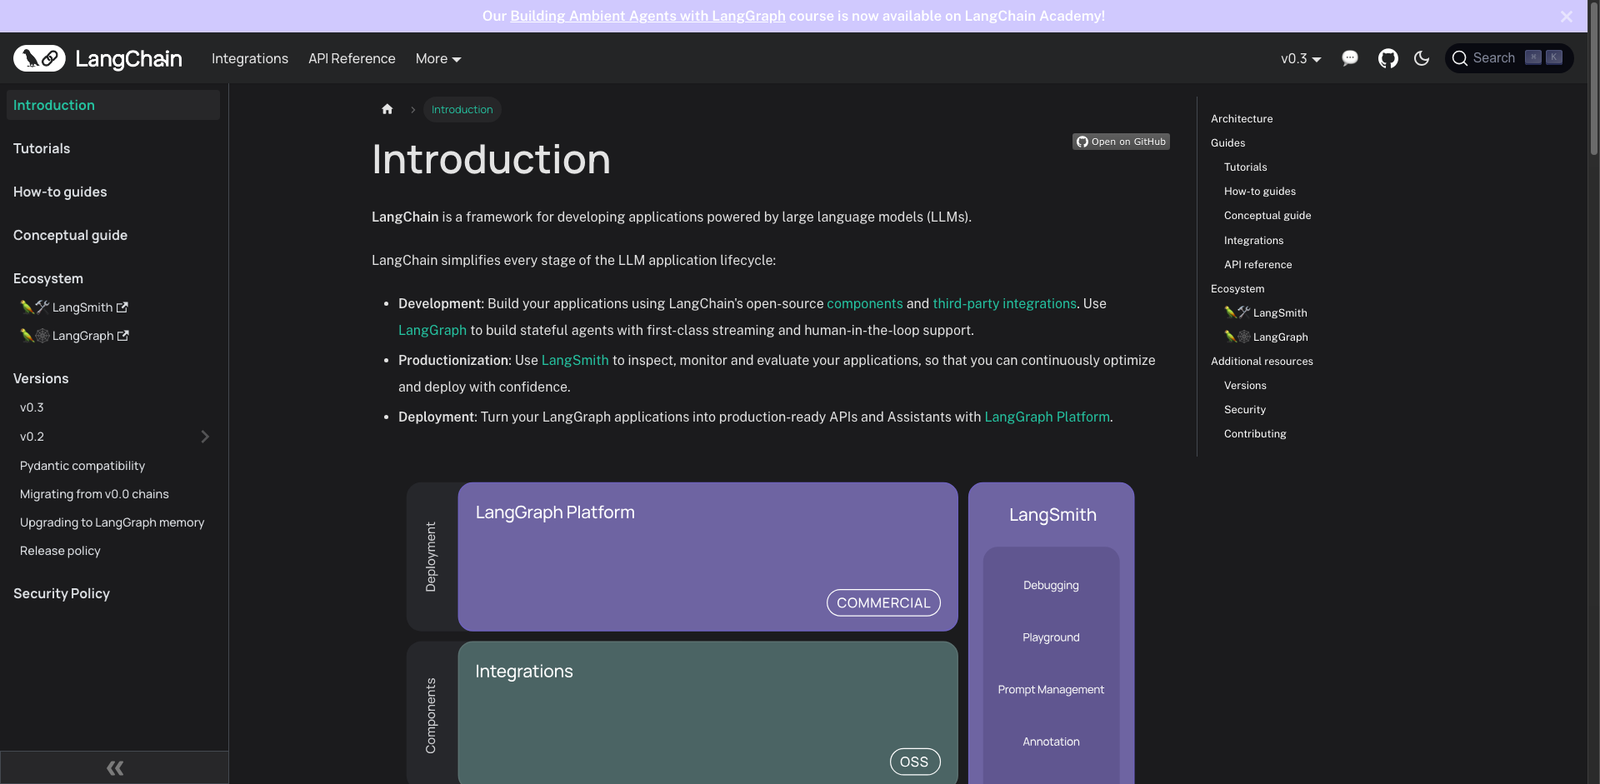Click the Prompt Management label in diagram
The height and width of the screenshot is (784, 1600).
[x=1051, y=689]
